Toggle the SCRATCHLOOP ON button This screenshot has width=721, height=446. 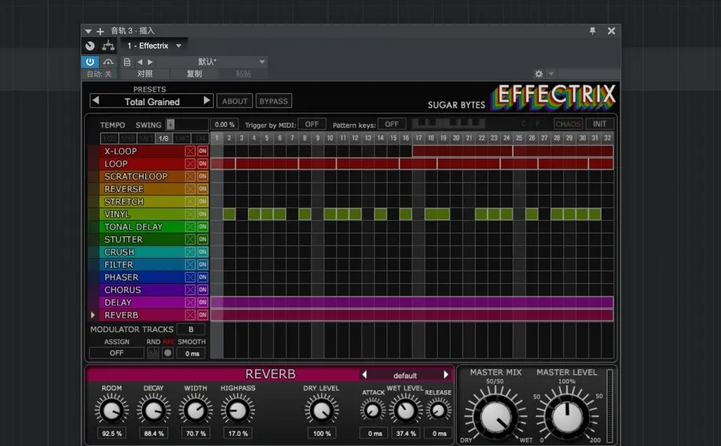[x=202, y=176]
